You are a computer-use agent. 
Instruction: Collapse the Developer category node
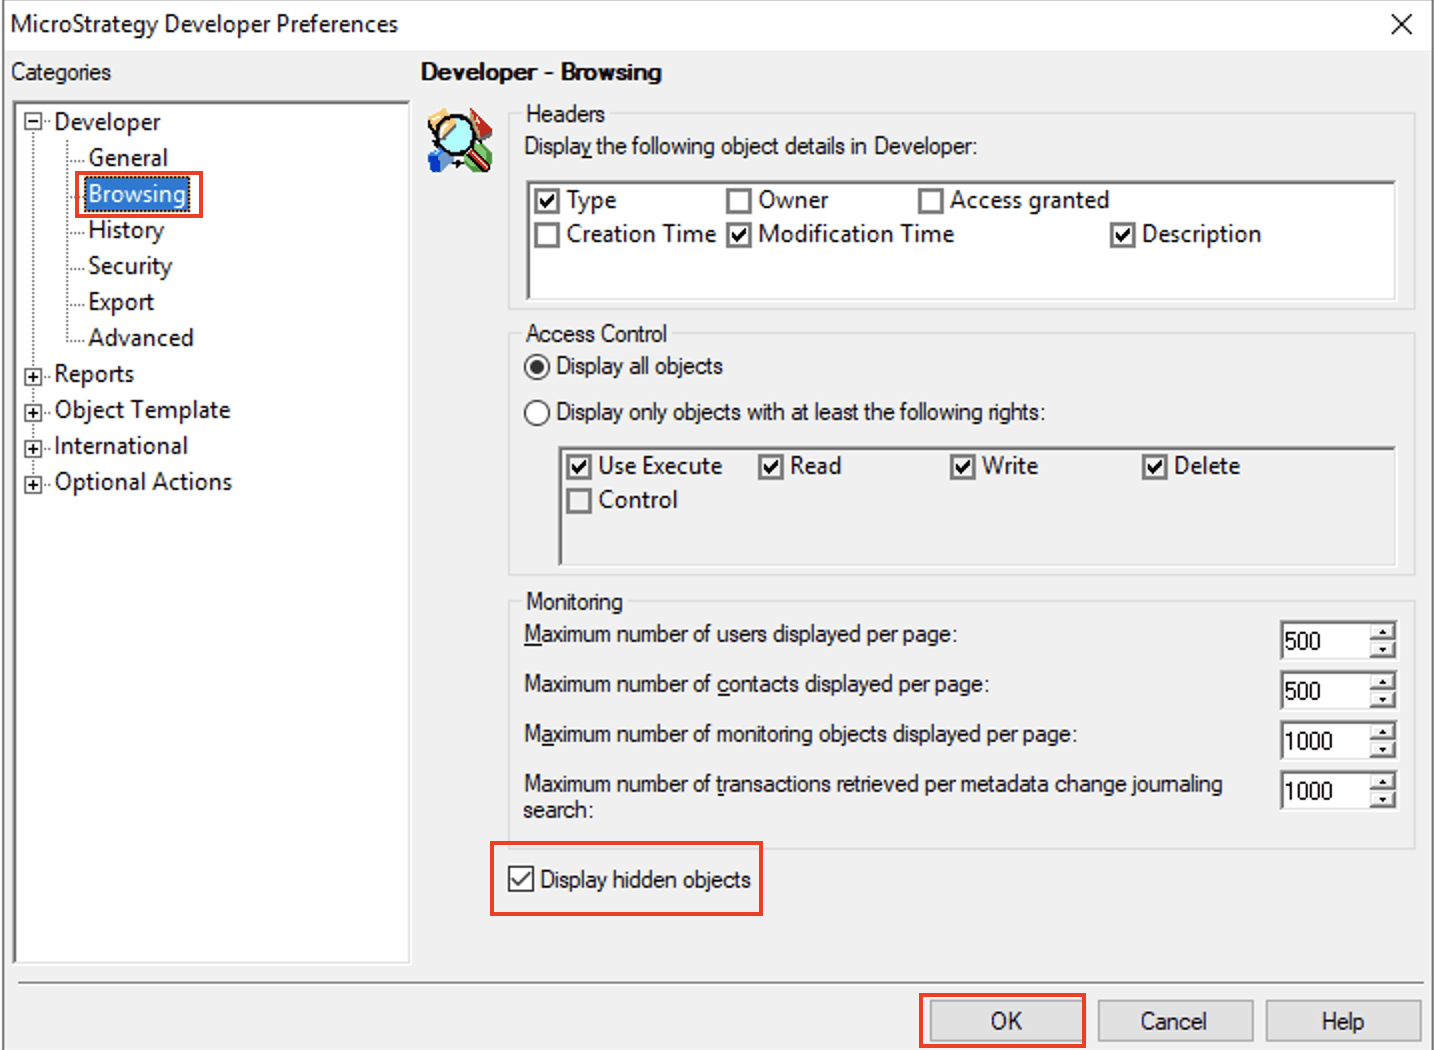coord(34,122)
